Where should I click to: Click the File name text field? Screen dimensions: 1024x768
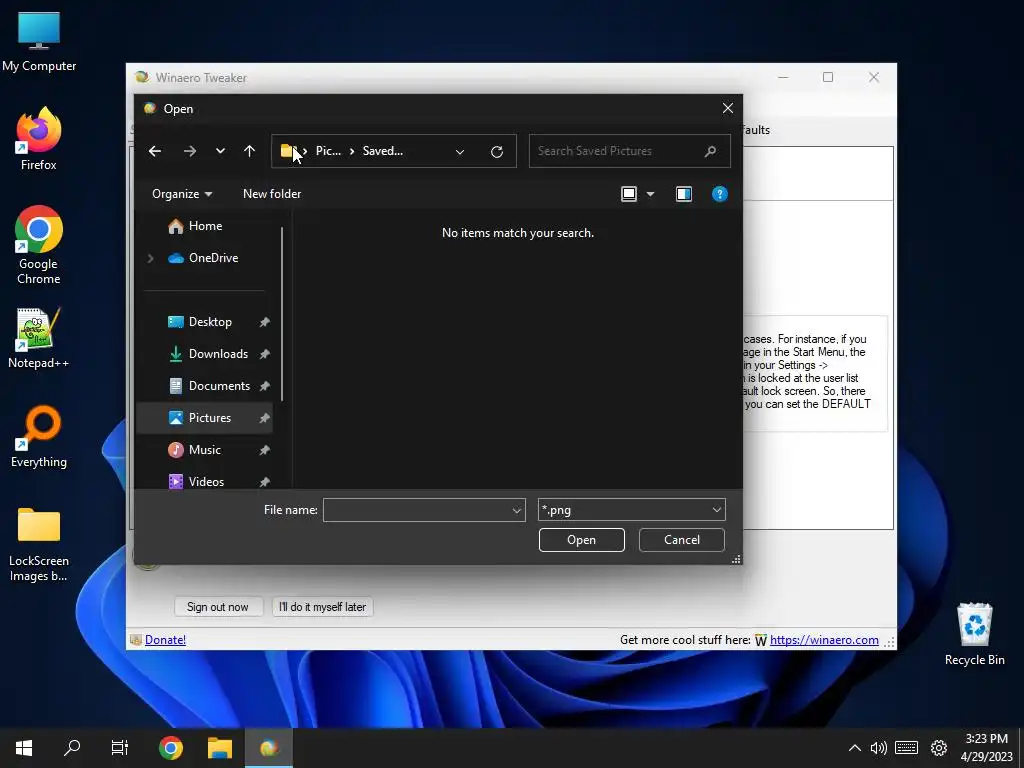click(417, 510)
